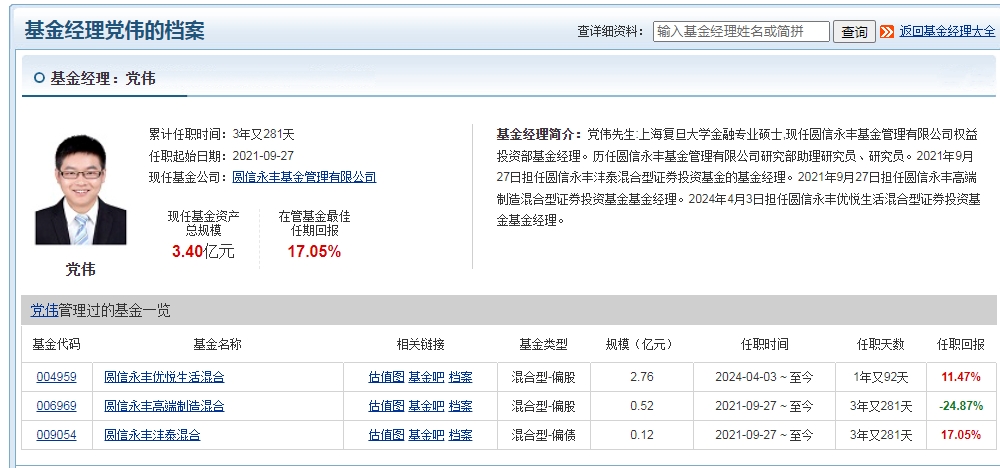This screenshot has height=468, width=1000.
Task: Click the 1年又92天 tenure days cell
Action: [880, 377]
